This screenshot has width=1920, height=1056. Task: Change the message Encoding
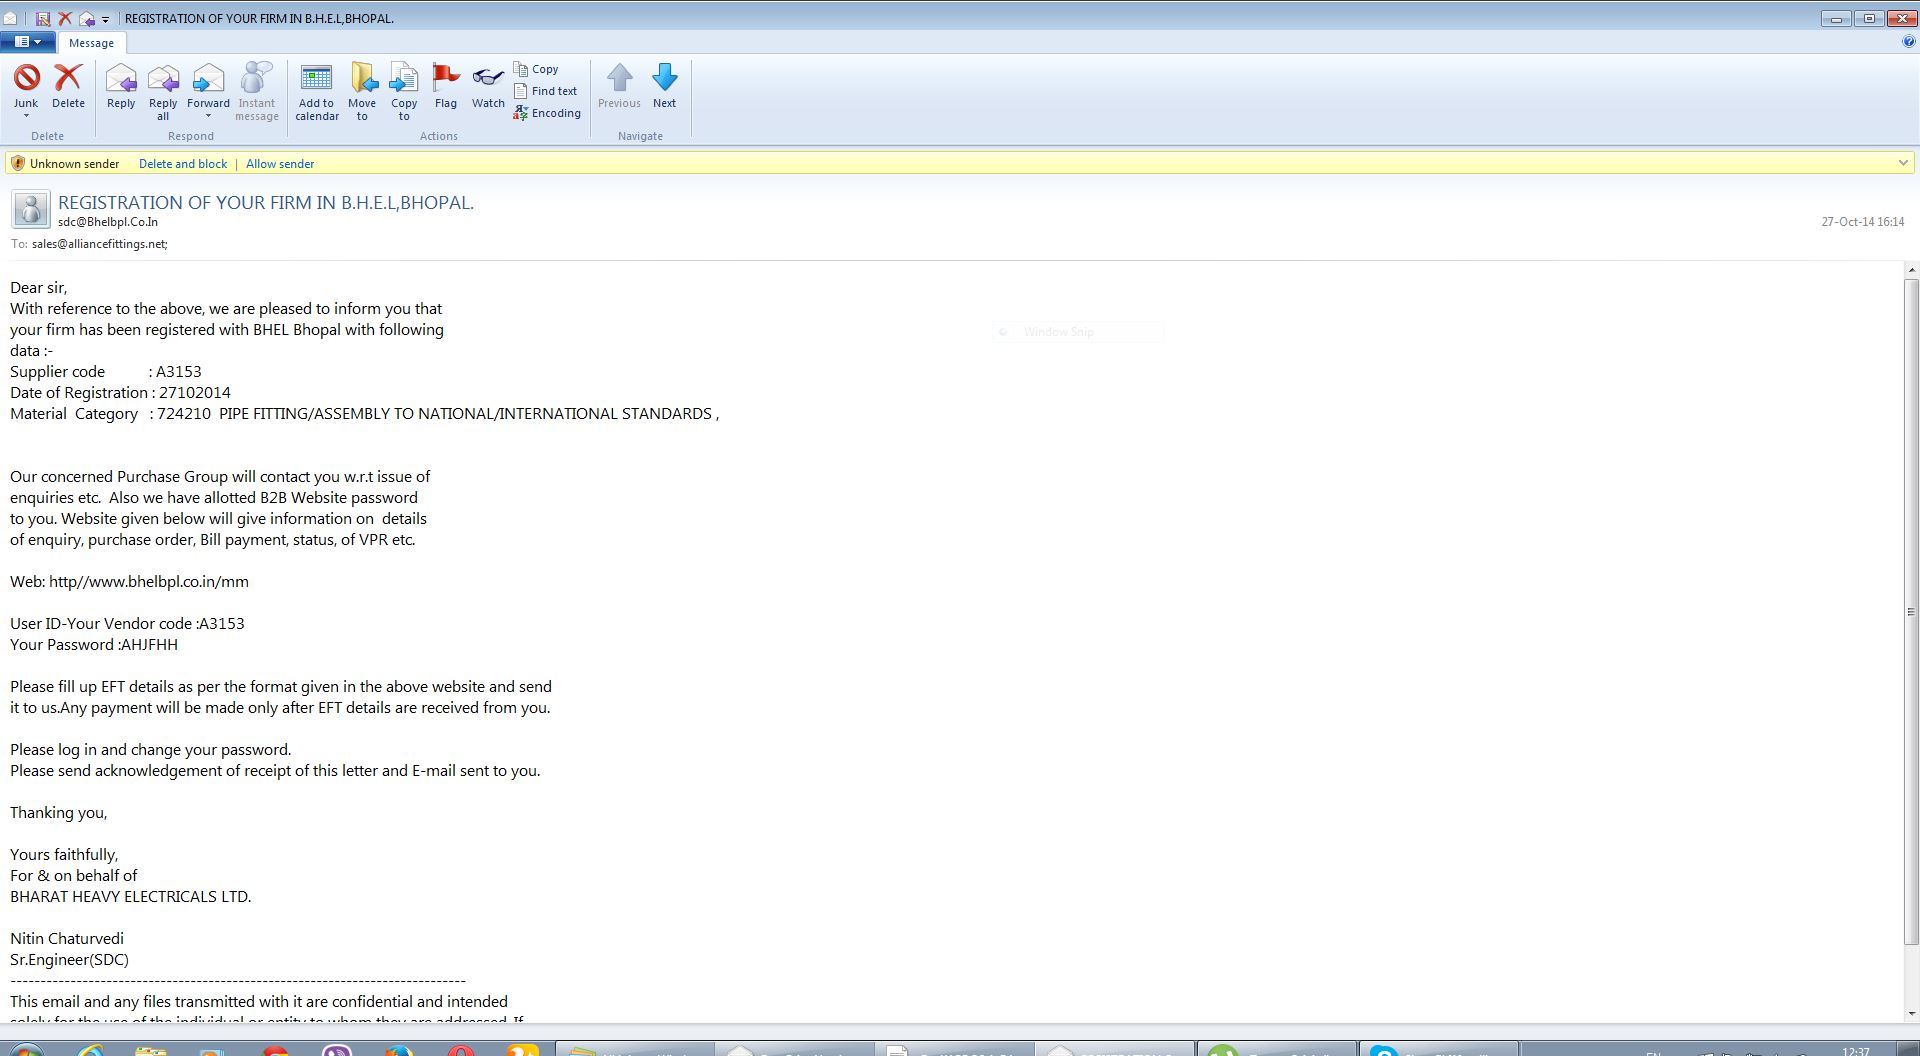(547, 113)
